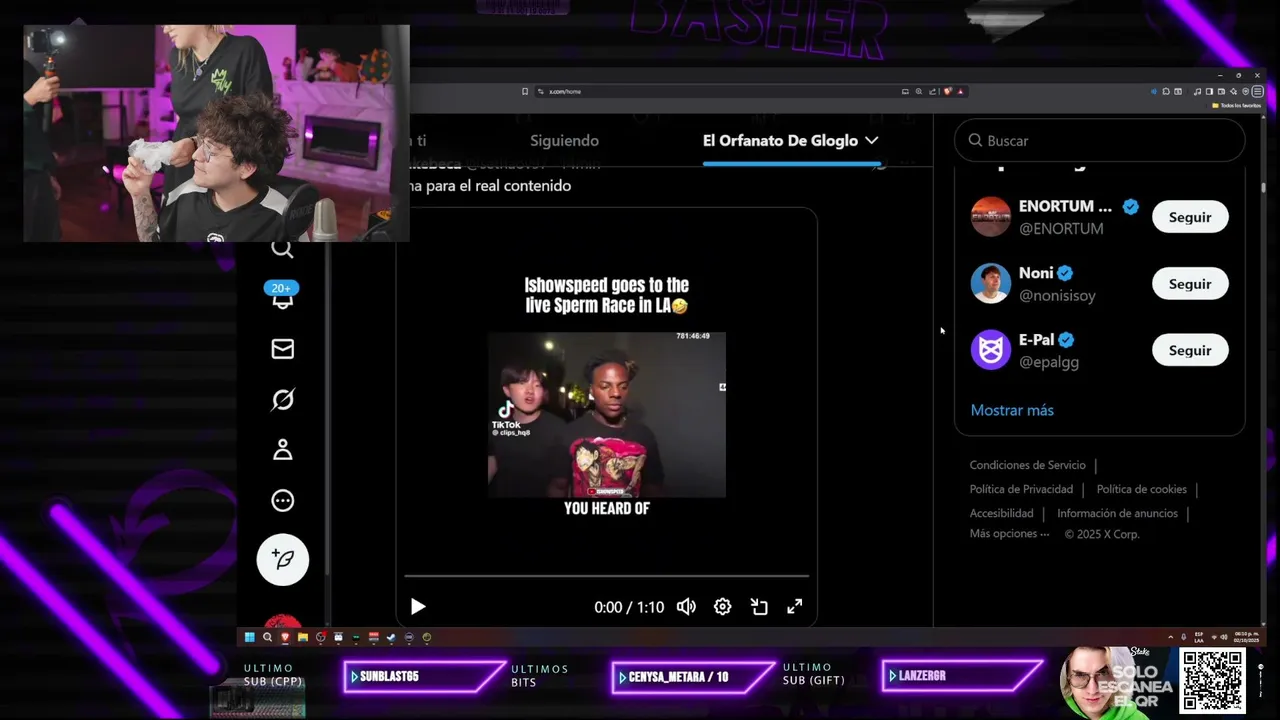Open Accesibilidad link

[1001, 513]
